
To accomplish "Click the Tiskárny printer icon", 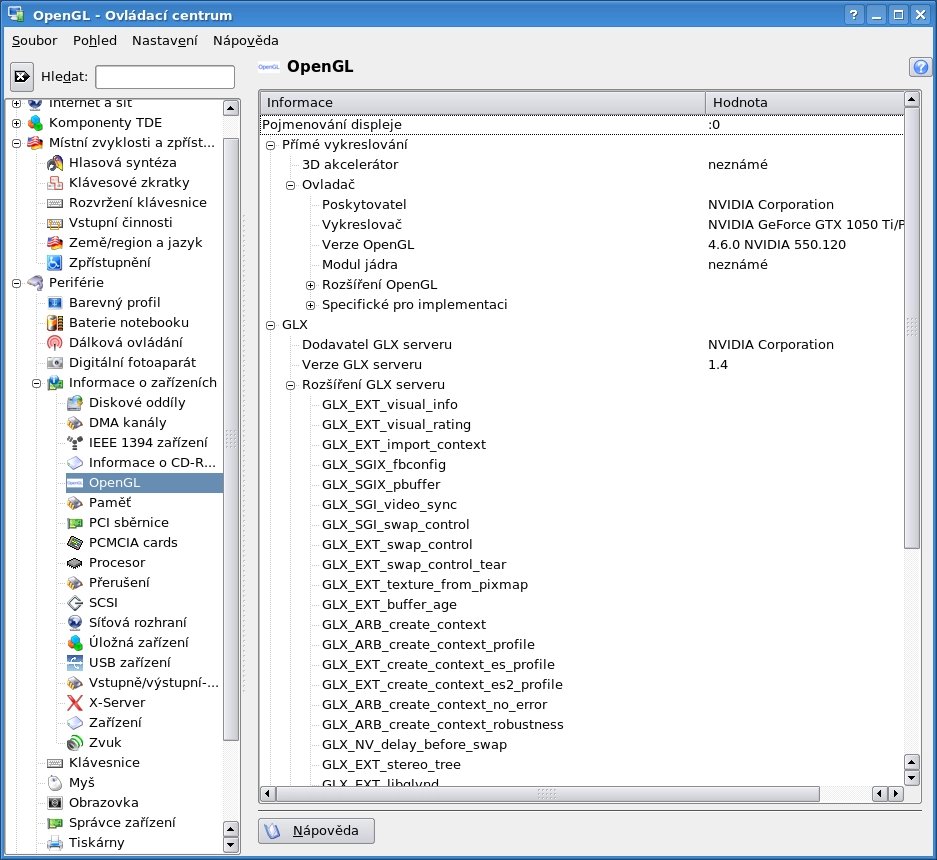I will [x=55, y=843].
